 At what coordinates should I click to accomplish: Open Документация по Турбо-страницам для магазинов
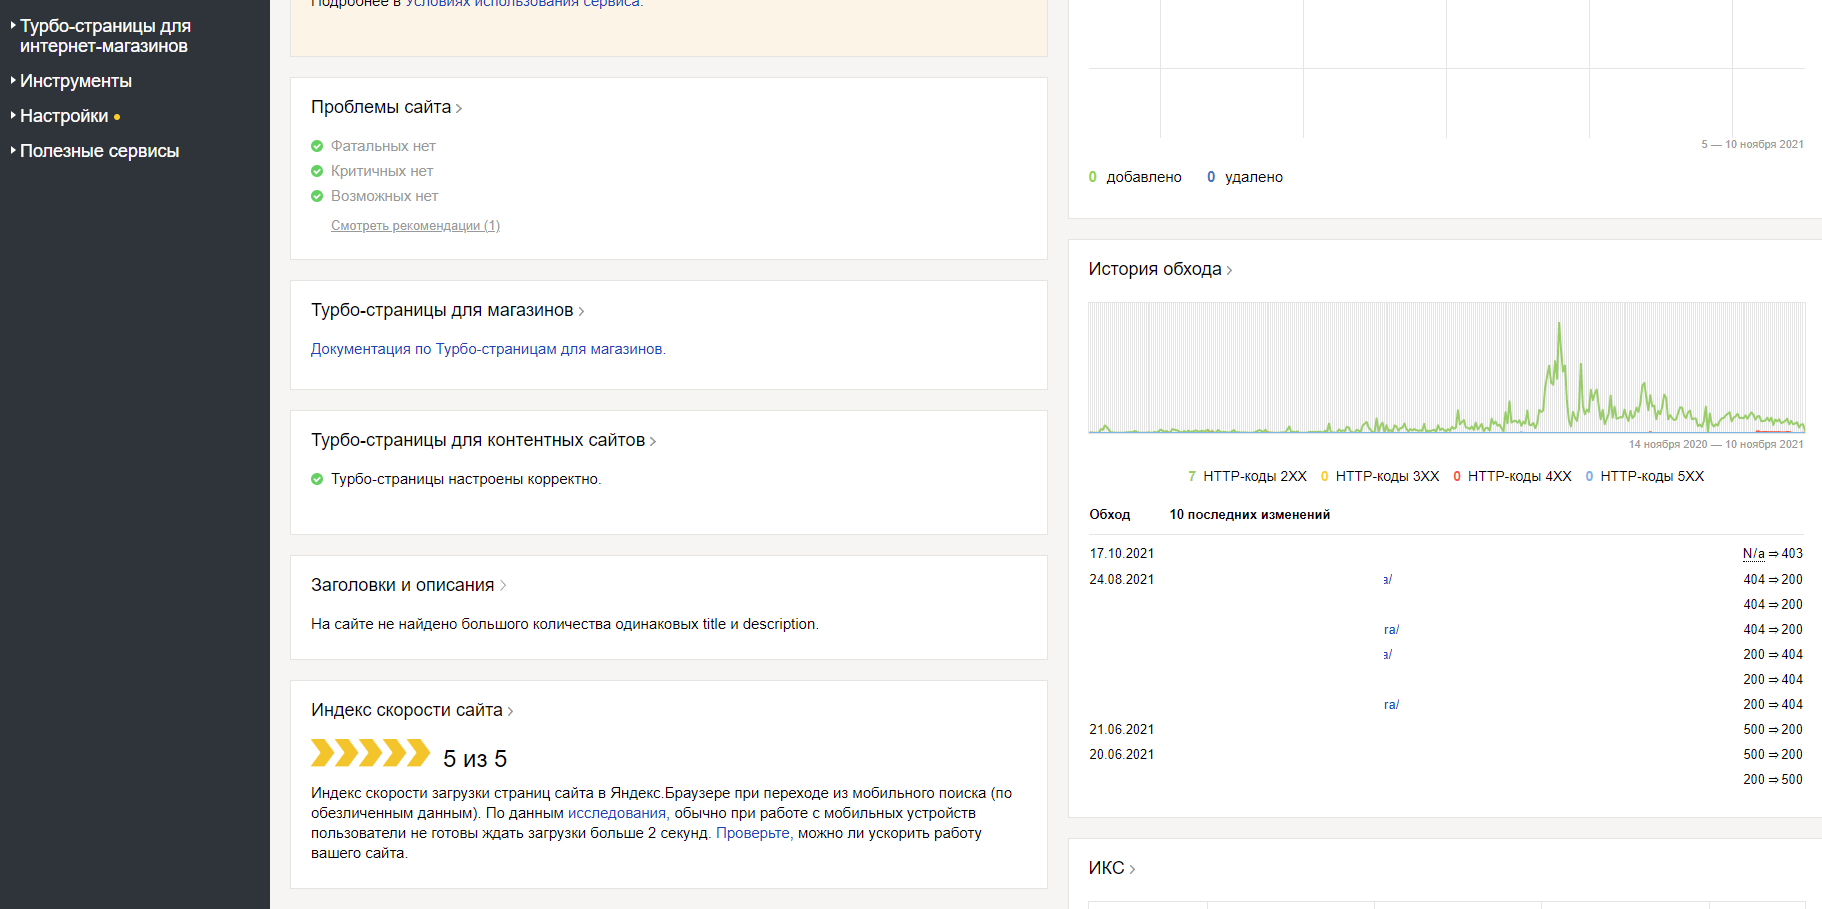[487, 349]
